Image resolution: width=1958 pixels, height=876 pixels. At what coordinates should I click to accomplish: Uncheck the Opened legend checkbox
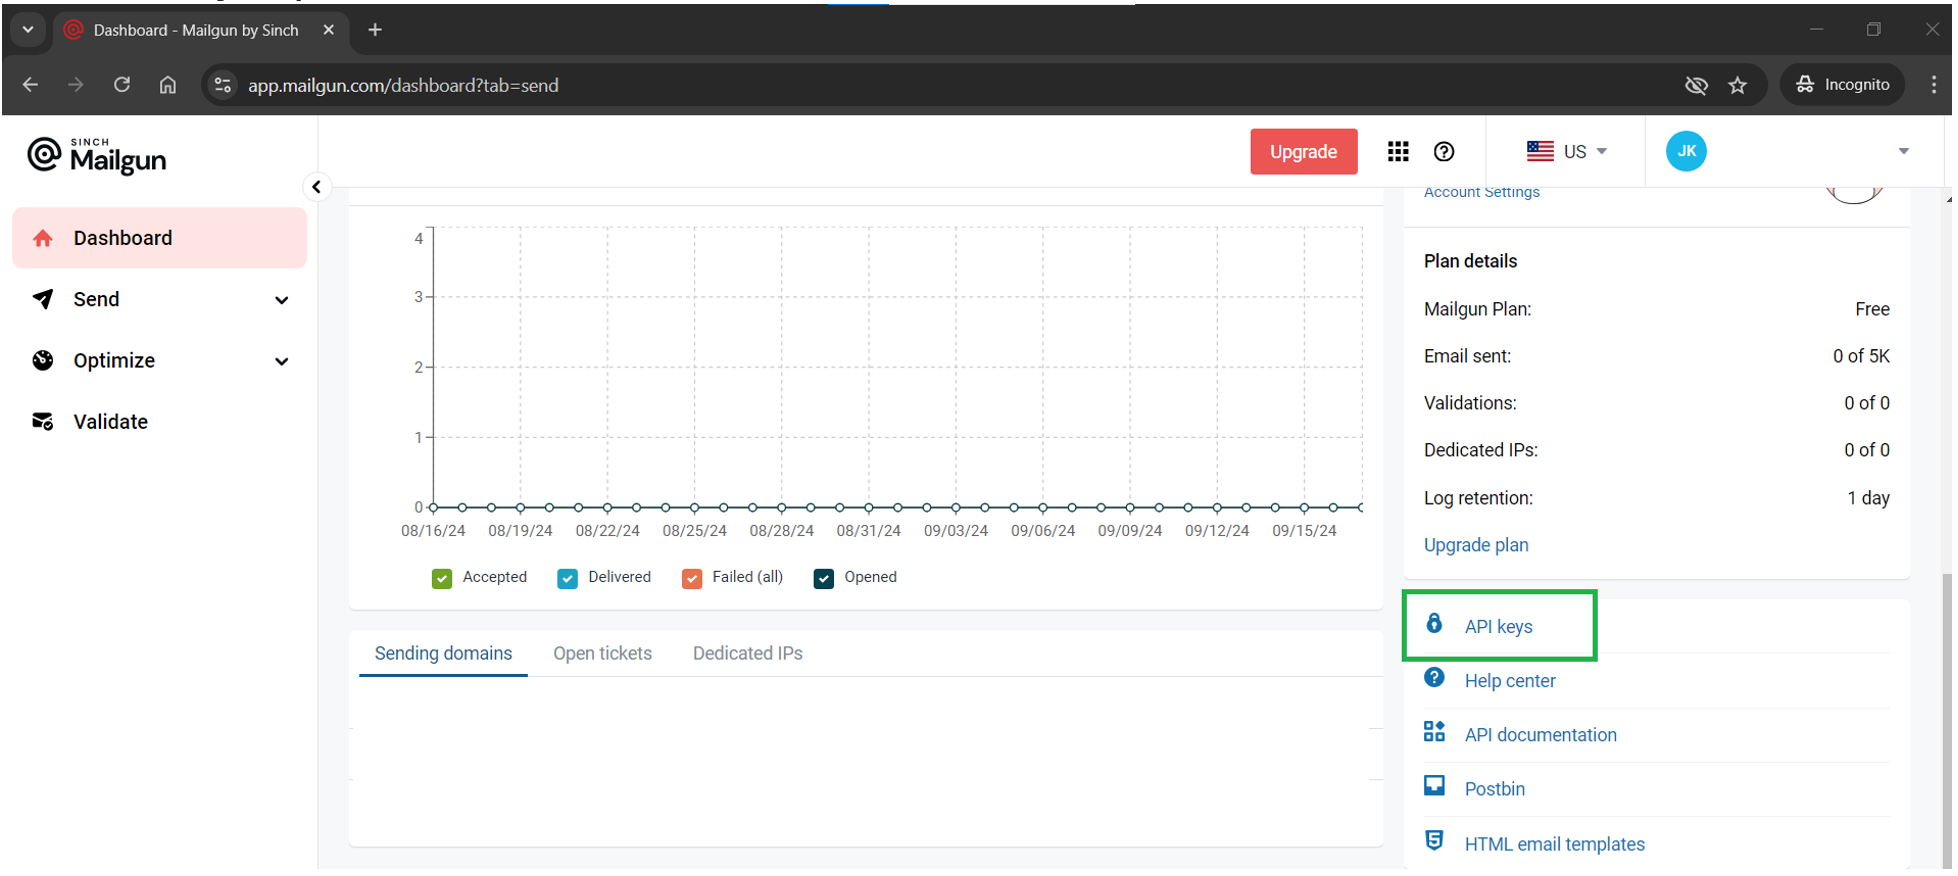click(824, 578)
